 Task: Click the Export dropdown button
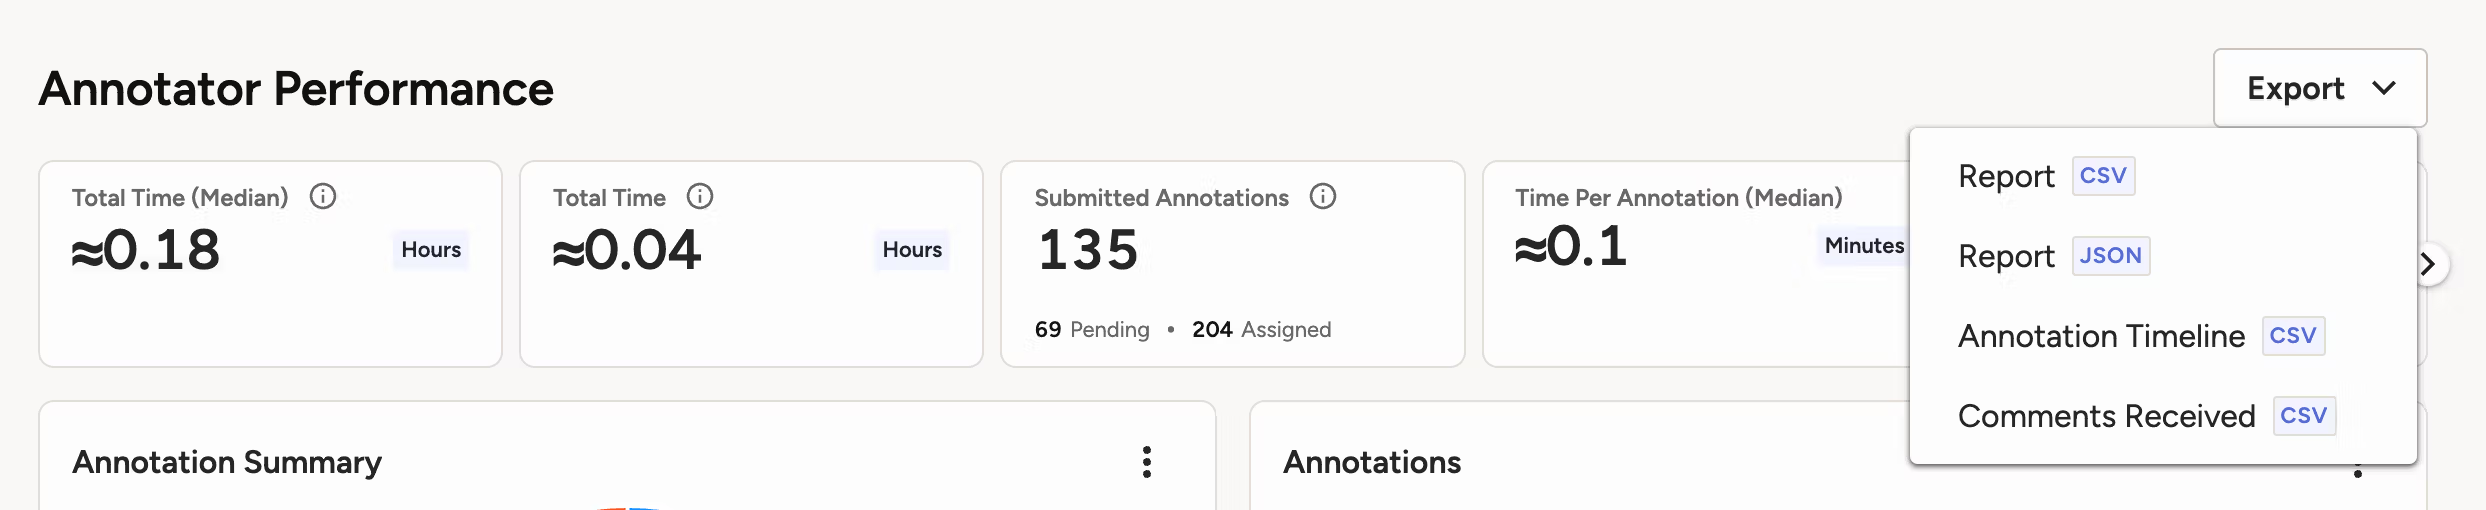(2319, 88)
